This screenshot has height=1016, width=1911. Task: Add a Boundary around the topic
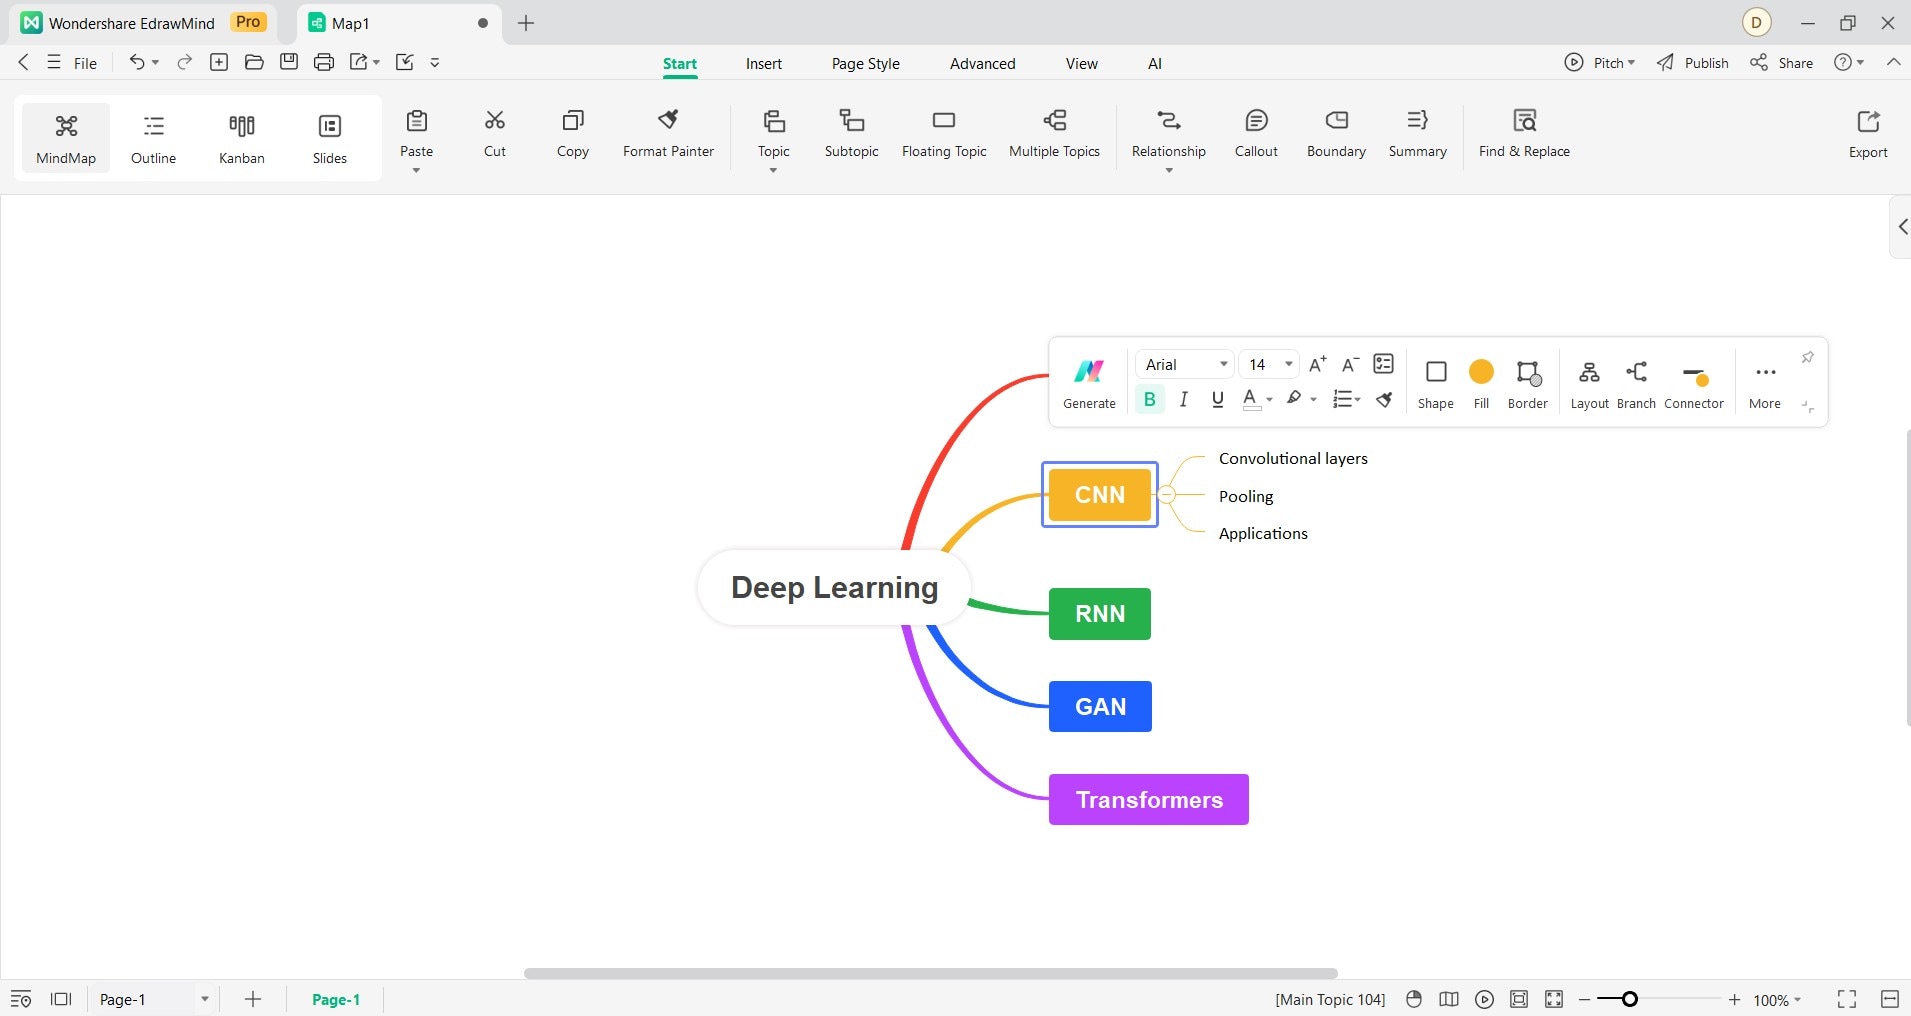tap(1336, 134)
